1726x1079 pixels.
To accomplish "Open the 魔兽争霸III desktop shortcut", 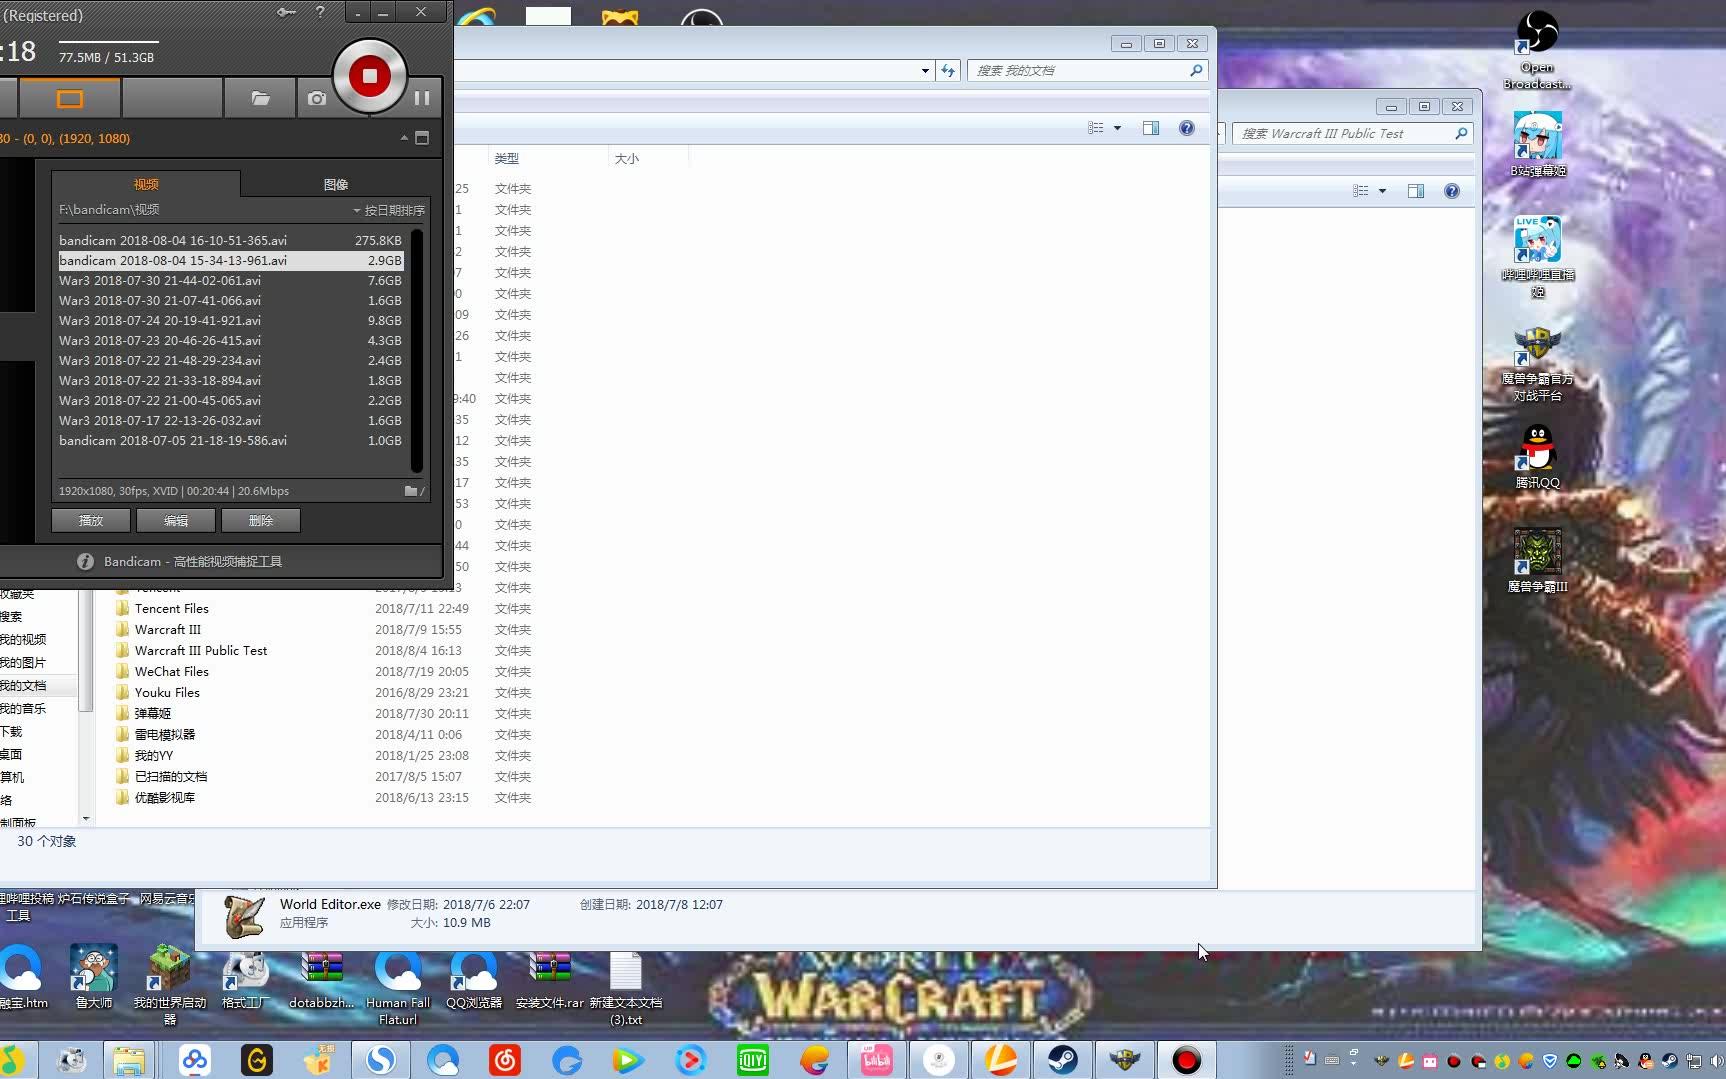I will click(x=1537, y=561).
